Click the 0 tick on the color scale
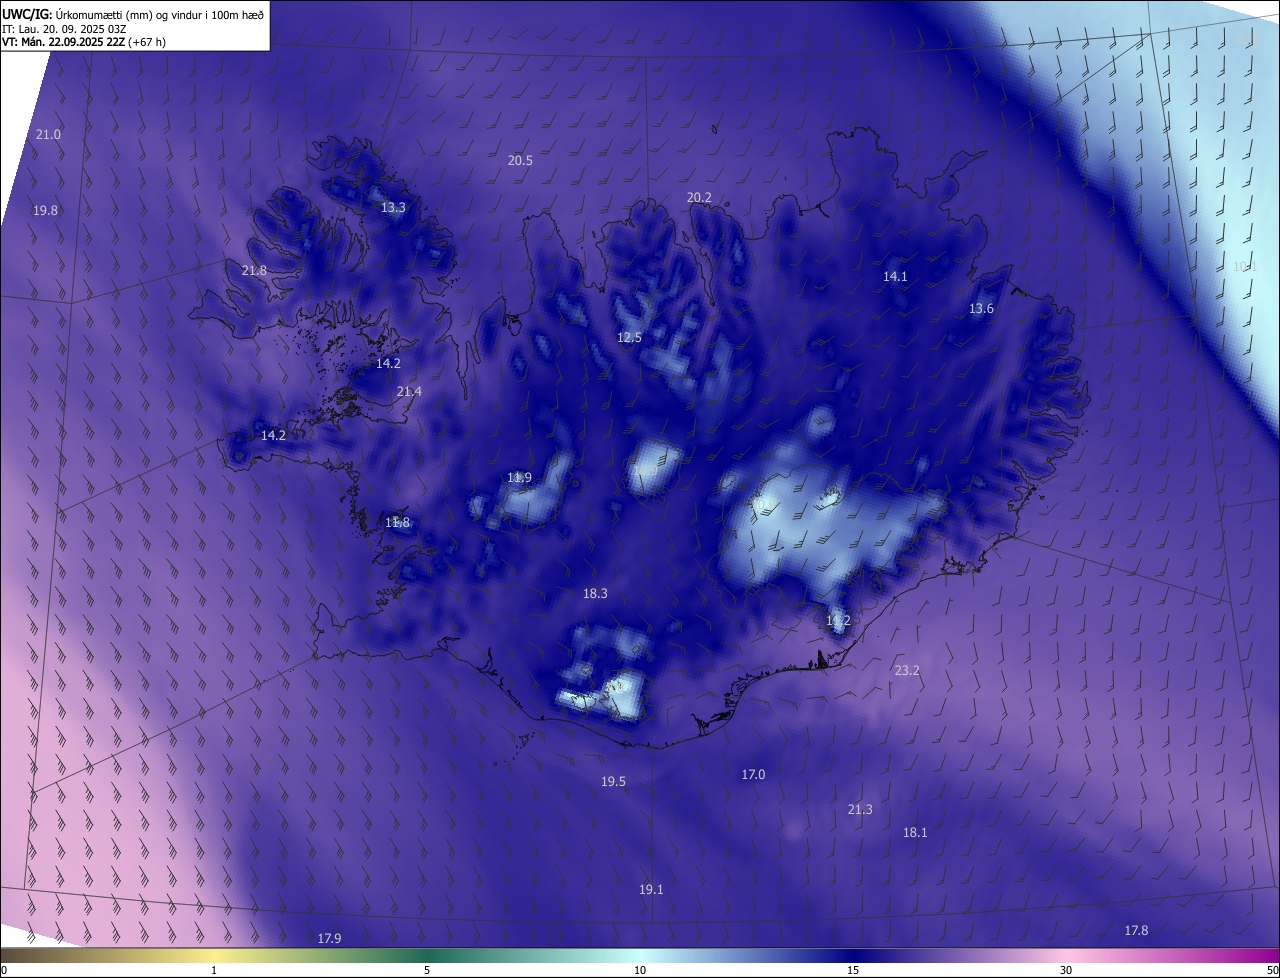 (x=4, y=970)
